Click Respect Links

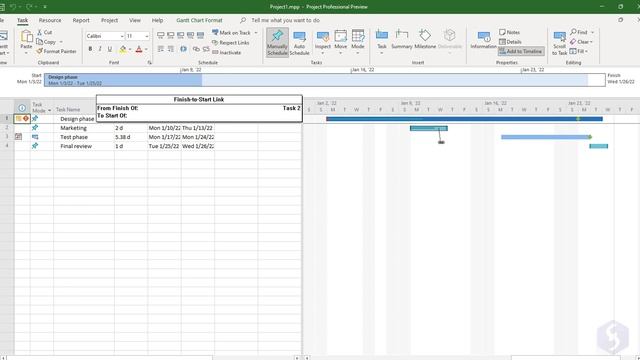(x=231, y=42)
